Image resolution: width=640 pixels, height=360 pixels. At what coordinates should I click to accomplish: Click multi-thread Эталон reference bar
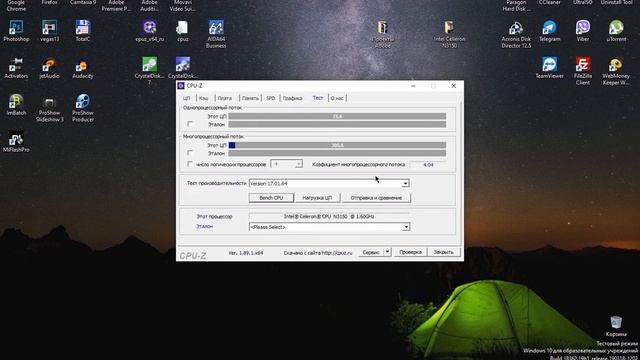(337, 153)
